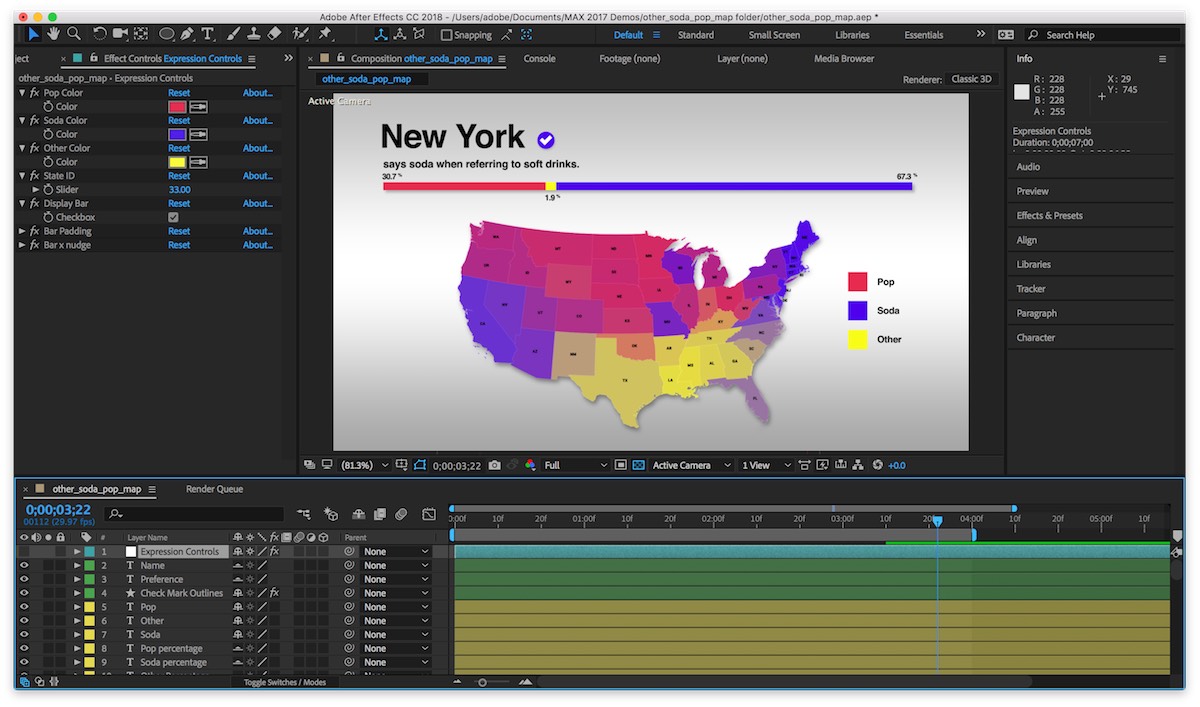The image size is (1200, 707).
Task: Enable the Snapping checkbox
Action: point(447,35)
